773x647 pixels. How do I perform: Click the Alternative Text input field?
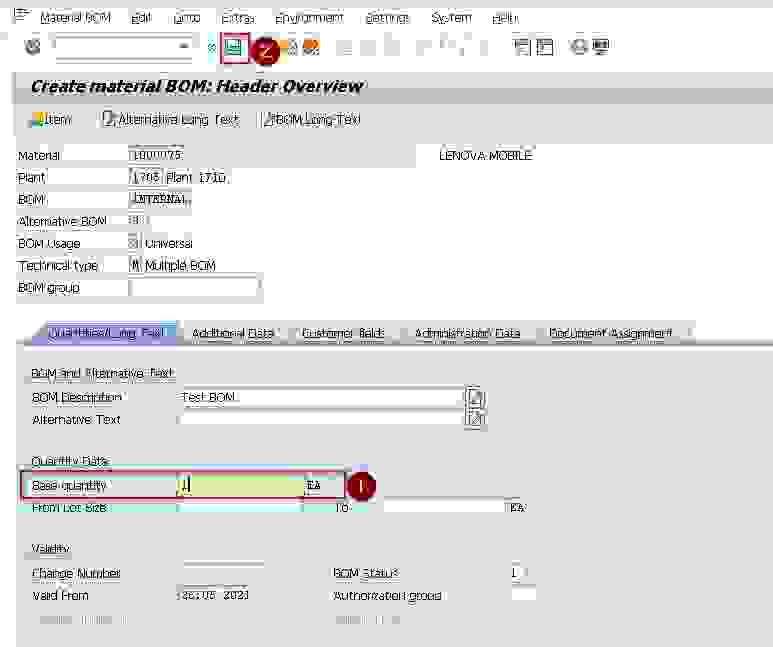(321, 420)
